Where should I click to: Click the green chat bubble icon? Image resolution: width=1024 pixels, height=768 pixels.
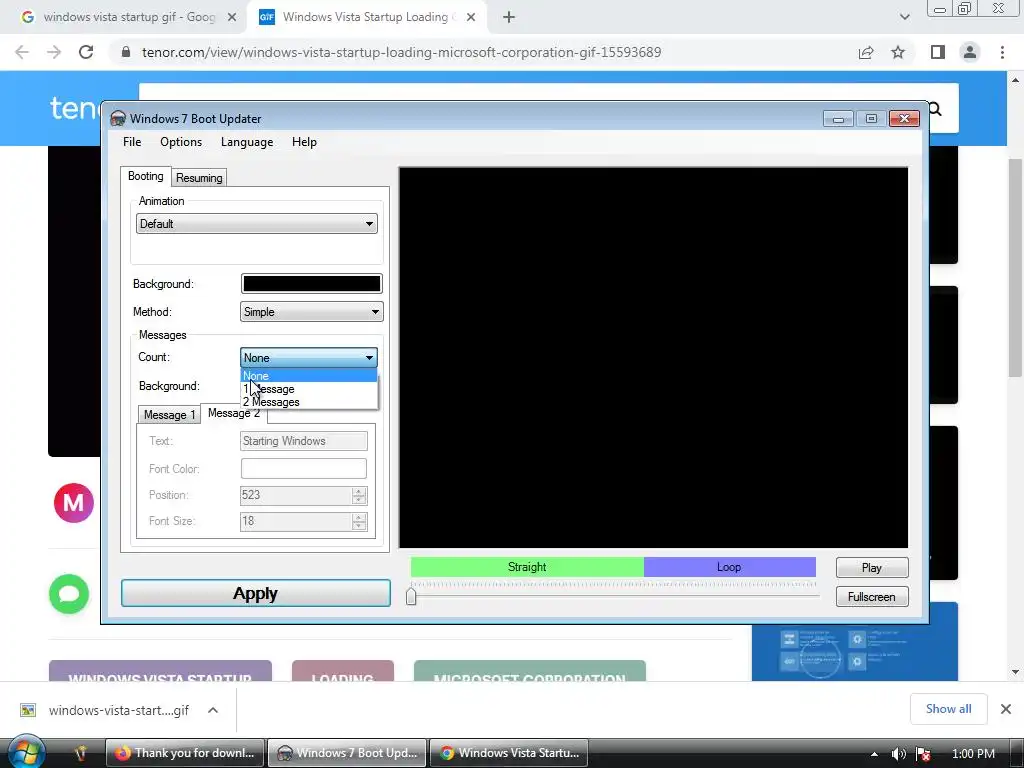pos(69,594)
